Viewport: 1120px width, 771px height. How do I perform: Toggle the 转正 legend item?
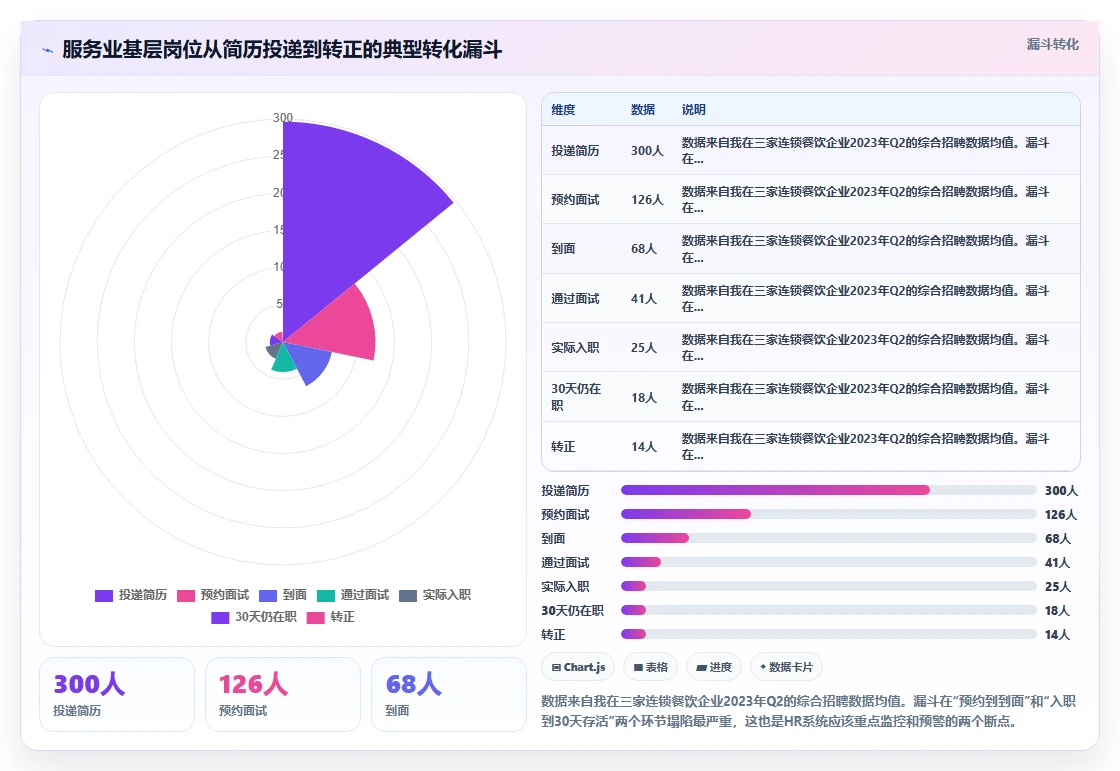point(331,617)
